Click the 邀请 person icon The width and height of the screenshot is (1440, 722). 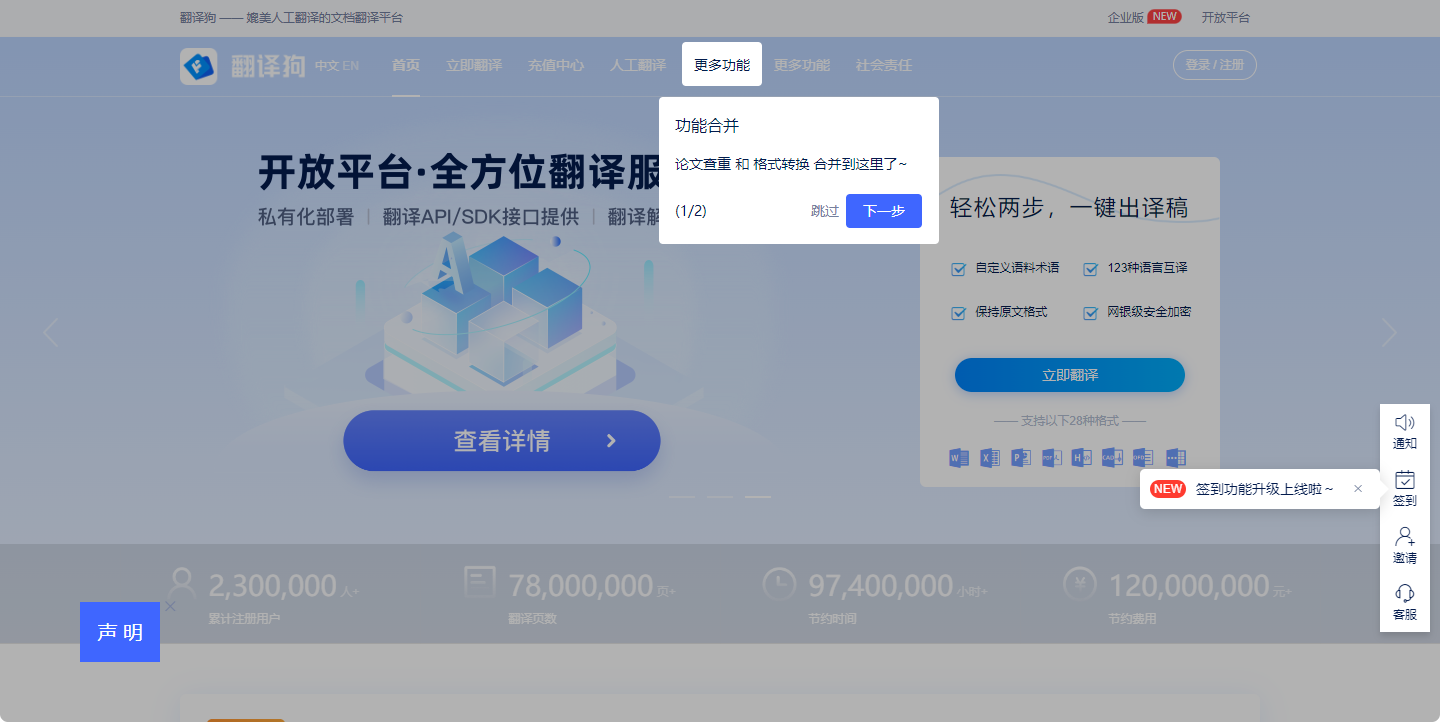1405,537
